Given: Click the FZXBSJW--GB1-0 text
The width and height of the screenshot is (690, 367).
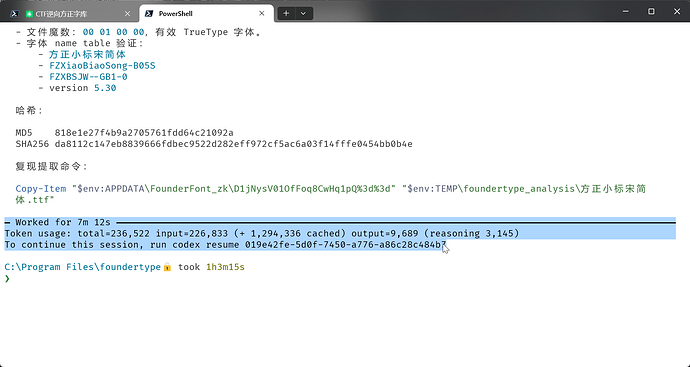Looking at the screenshot, I should click(x=88, y=77).
